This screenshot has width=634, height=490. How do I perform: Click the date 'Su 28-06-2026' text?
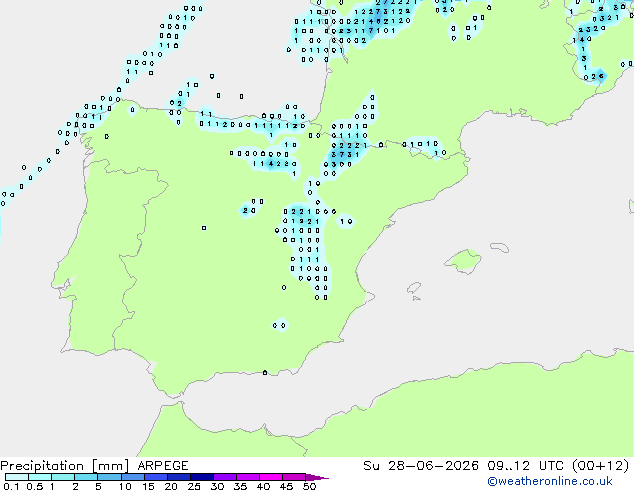(421, 466)
